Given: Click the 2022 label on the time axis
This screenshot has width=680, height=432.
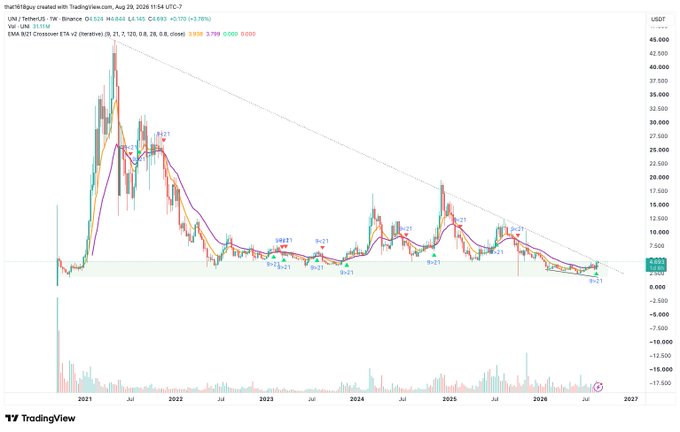Looking at the screenshot, I should [x=176, y=399].
